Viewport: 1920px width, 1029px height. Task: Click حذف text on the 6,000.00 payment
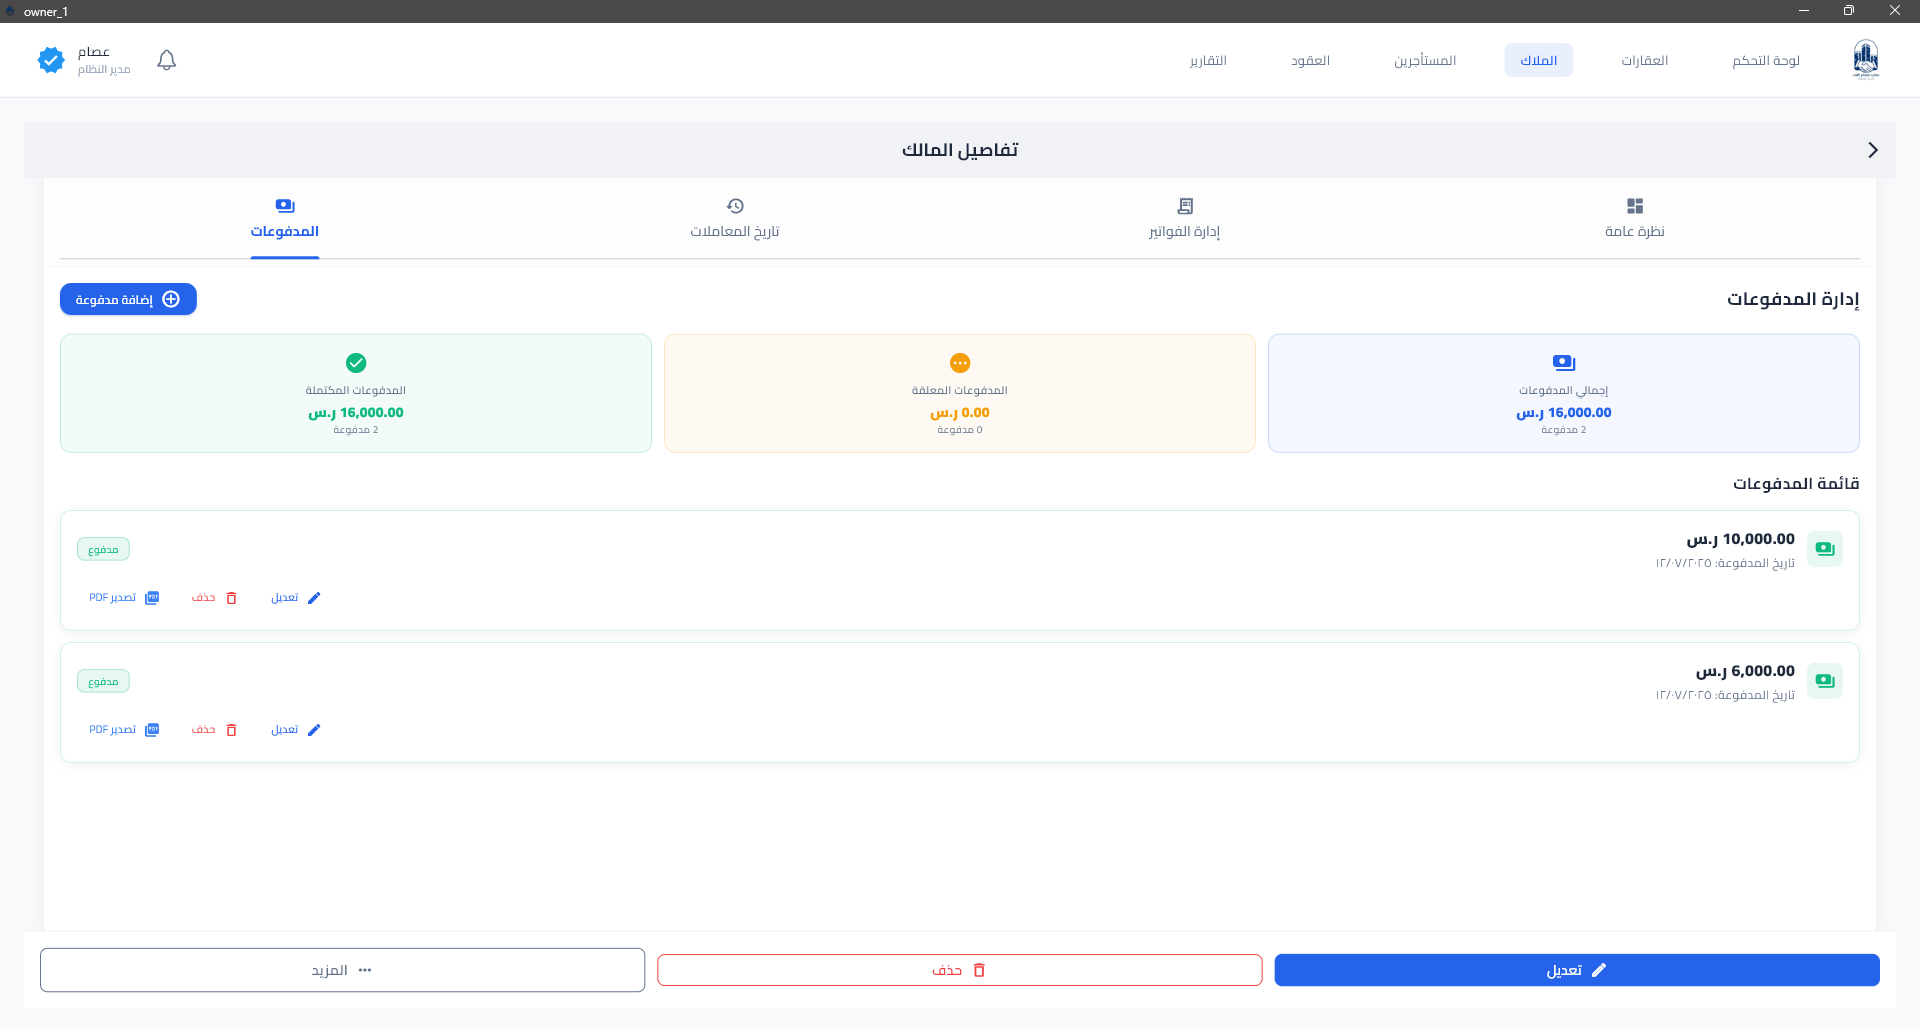pos(204,730)
